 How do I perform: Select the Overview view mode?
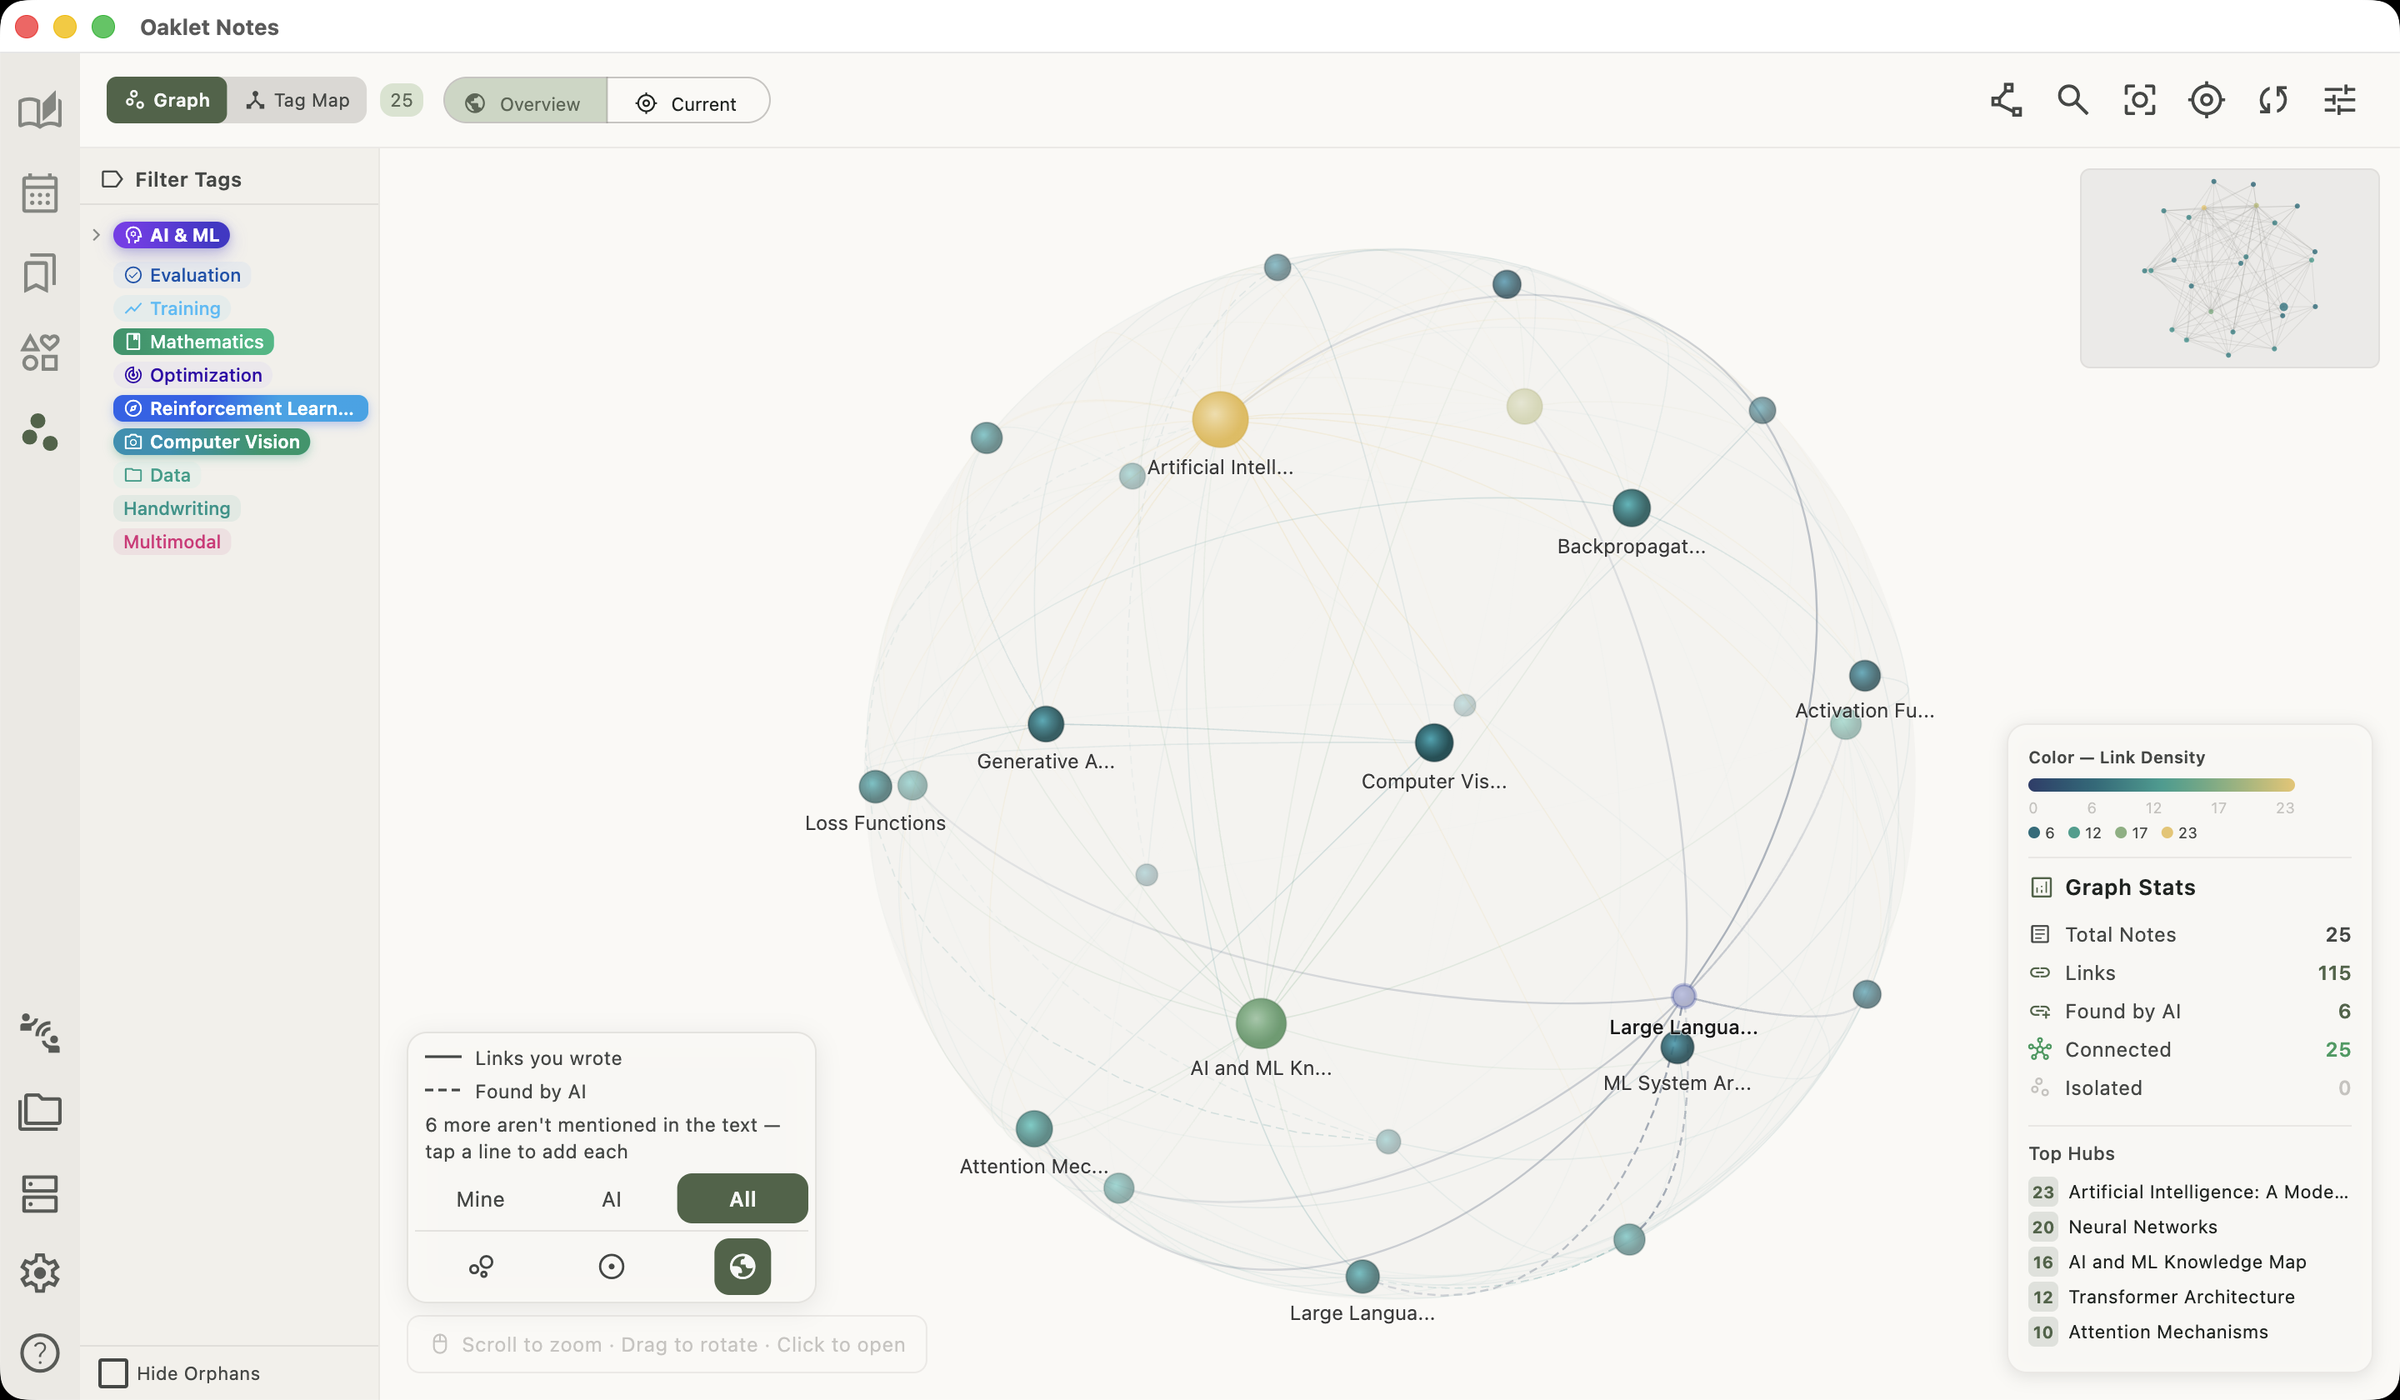click(x=525, y=103)
